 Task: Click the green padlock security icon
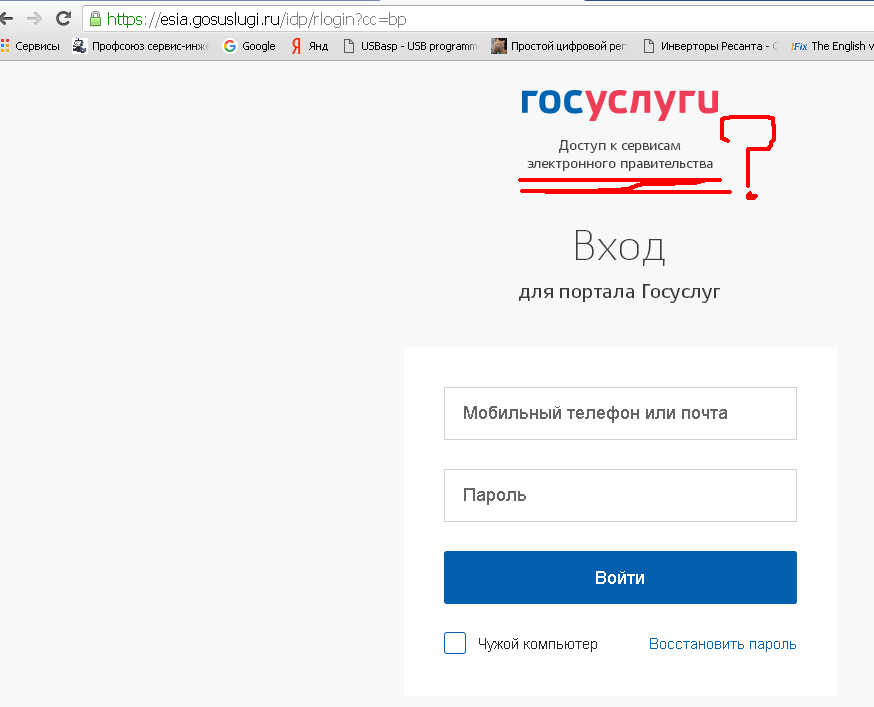(x=95, y=19)
